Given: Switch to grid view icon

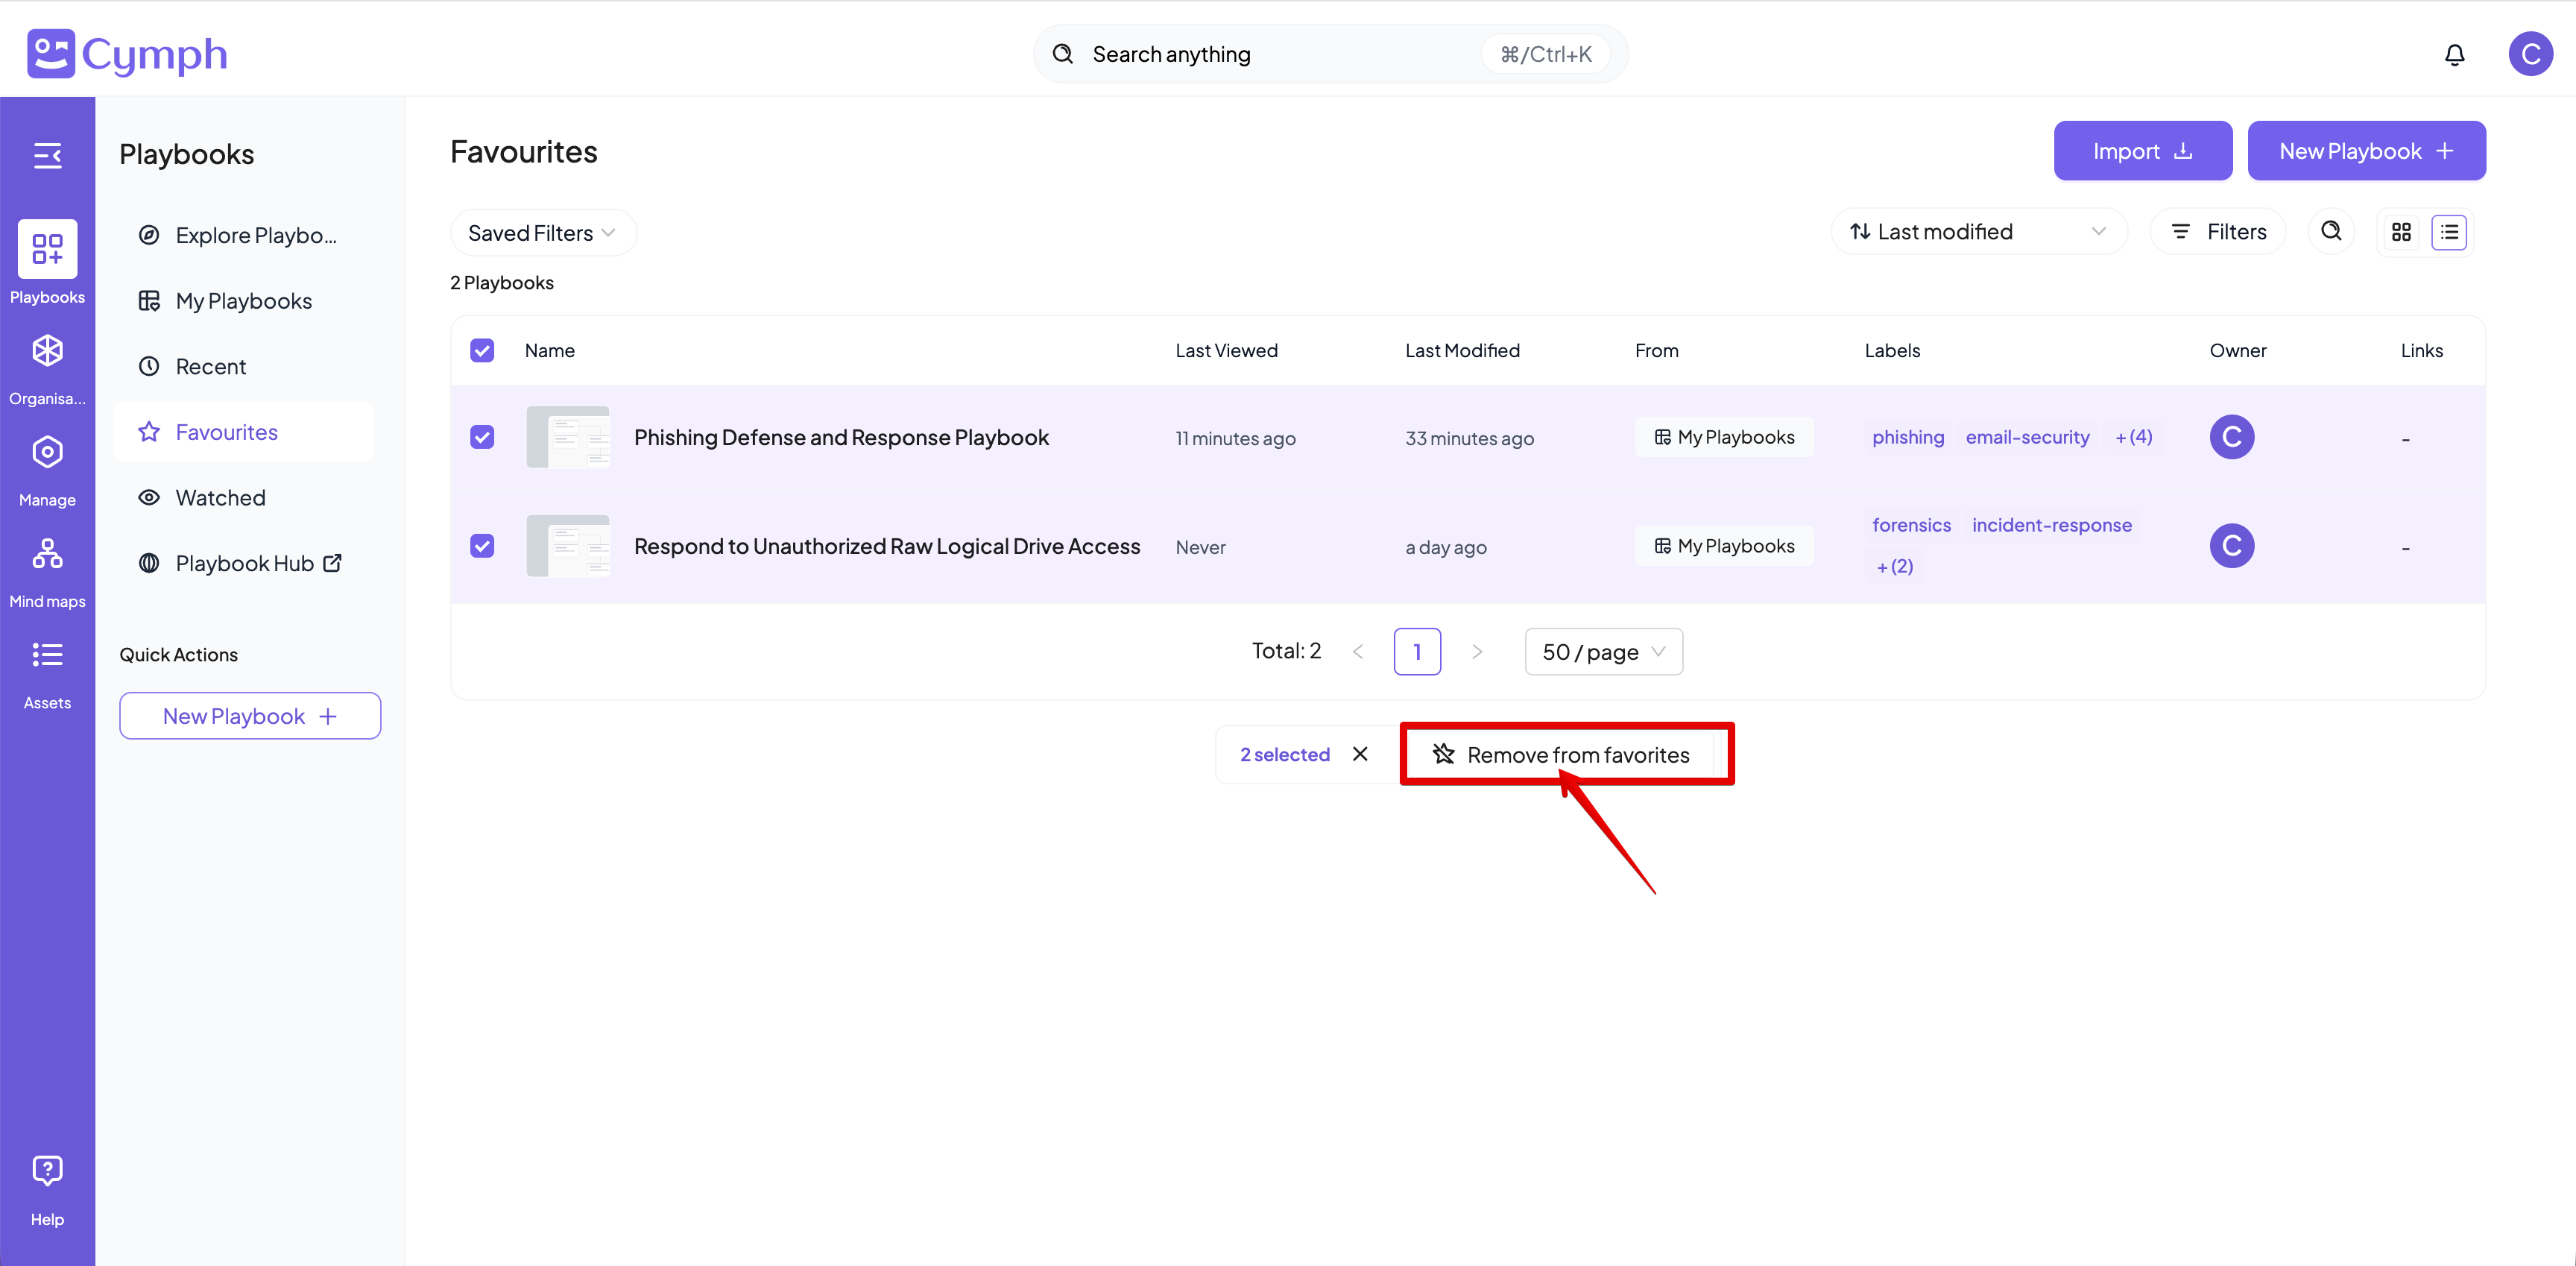Looking at the screenshot, I should click(2401, 232).
